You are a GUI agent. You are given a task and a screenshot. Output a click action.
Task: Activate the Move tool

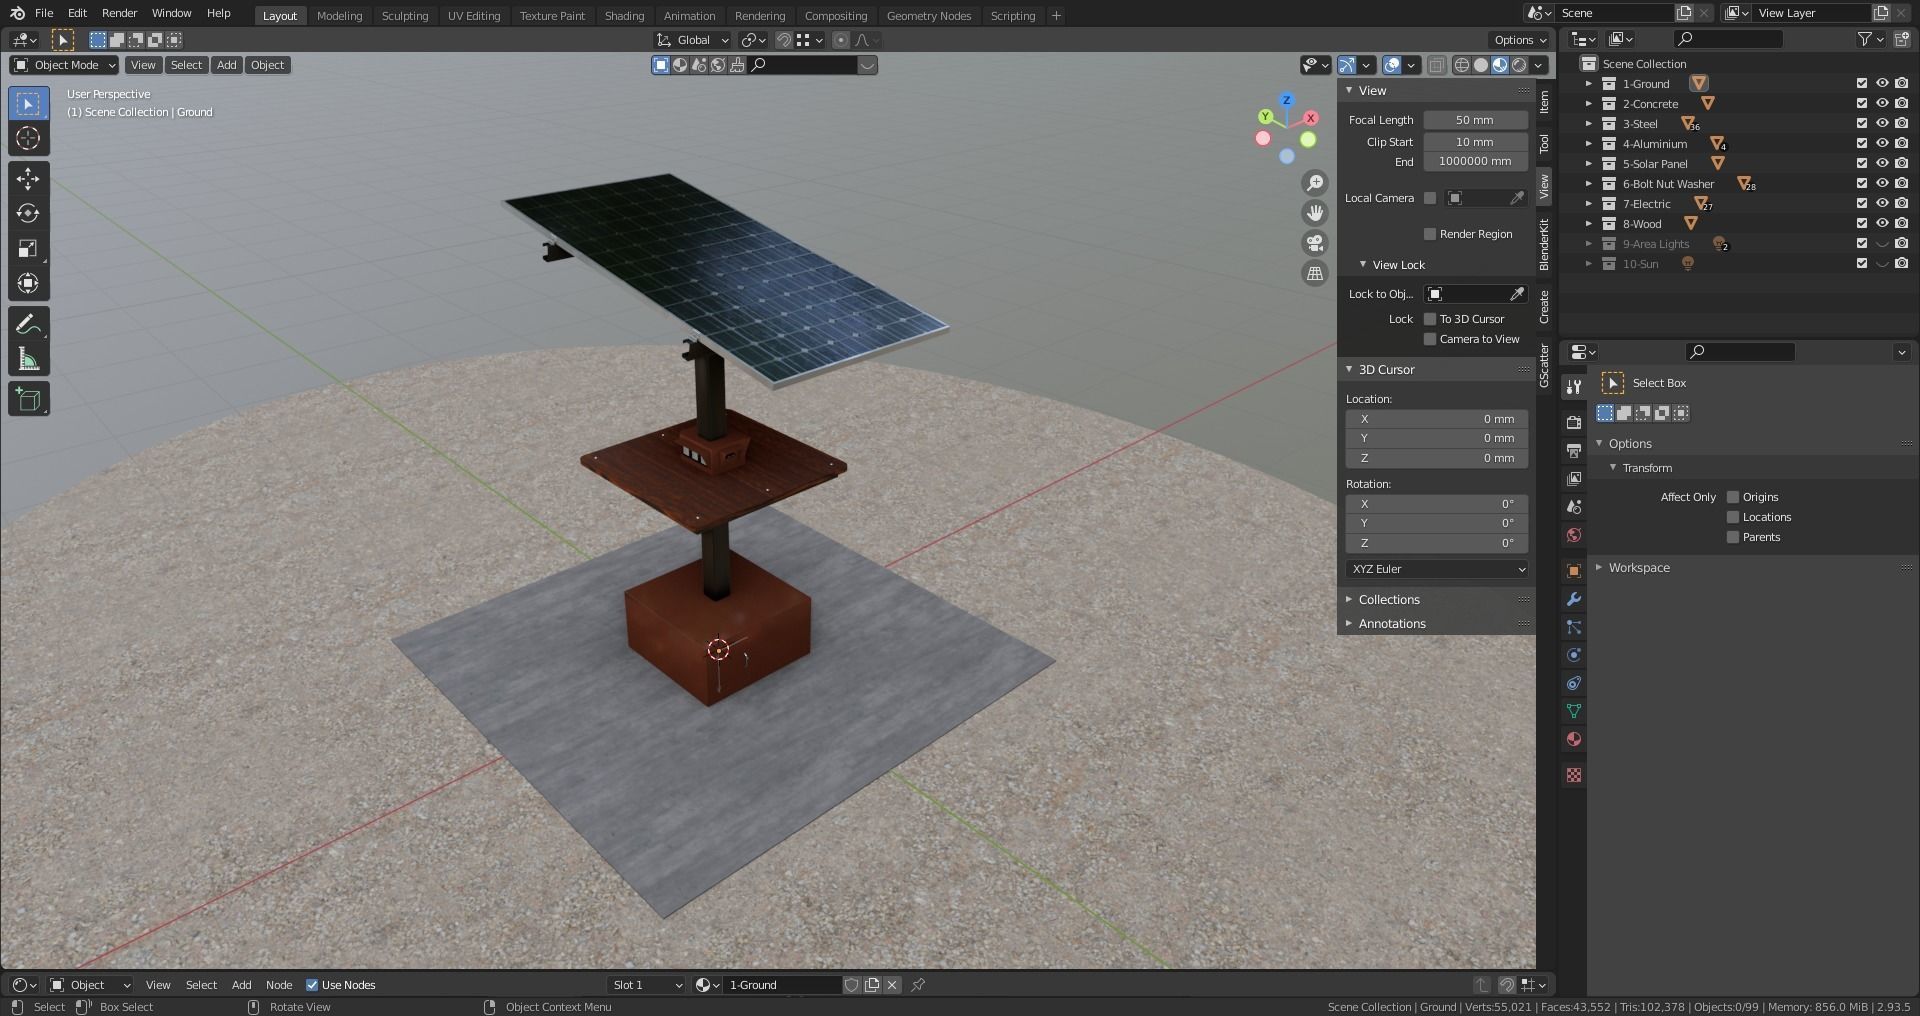coord(28,179)
